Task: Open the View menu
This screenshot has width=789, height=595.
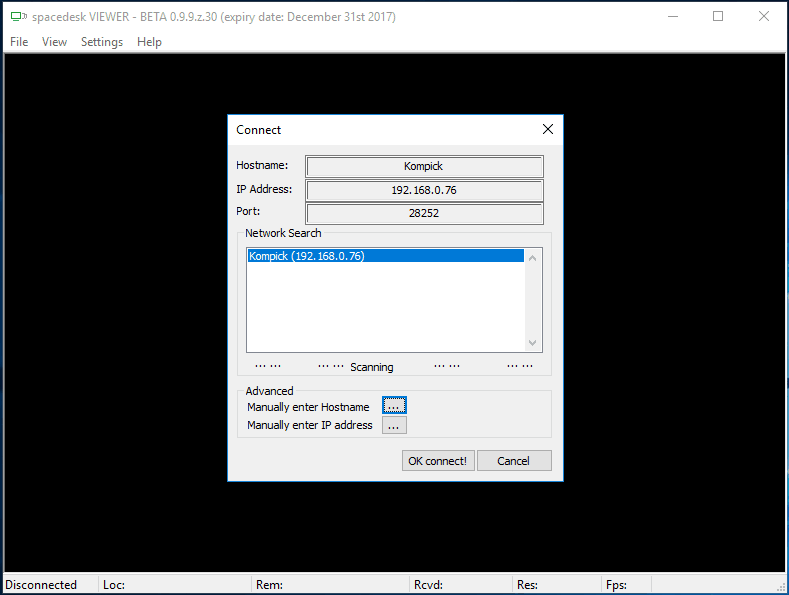Action: click(54, 42)
